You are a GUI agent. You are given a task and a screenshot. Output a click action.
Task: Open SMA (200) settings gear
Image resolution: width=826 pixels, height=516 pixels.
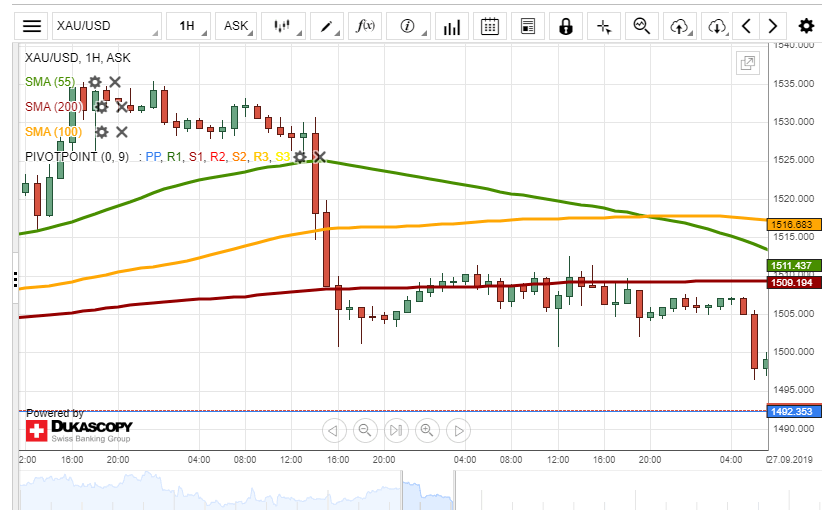102,107
